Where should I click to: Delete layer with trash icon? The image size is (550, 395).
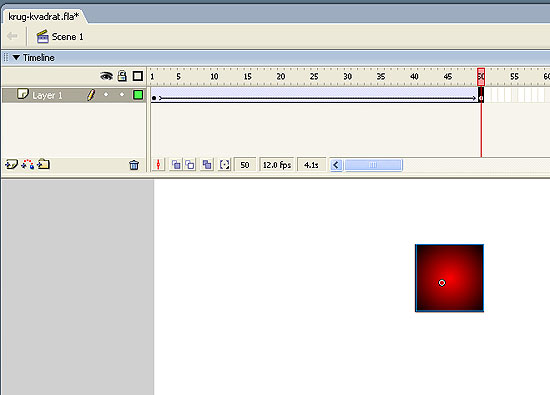point(134,165)
